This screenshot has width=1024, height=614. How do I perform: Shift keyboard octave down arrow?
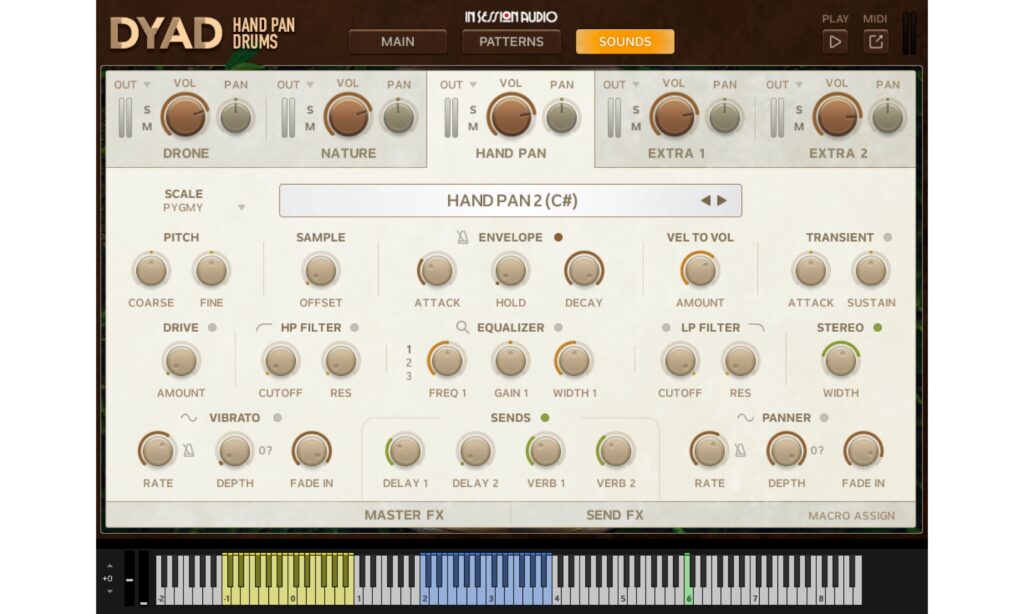(110, 591)
